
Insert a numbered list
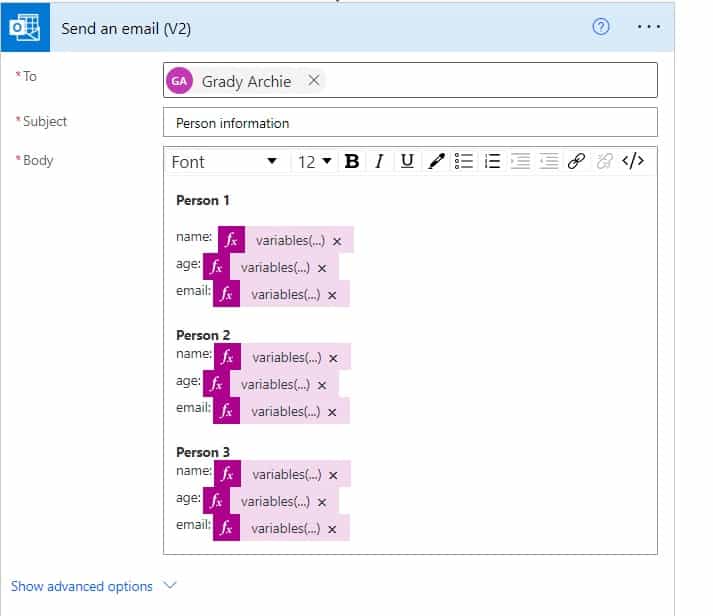click(492, 161)
